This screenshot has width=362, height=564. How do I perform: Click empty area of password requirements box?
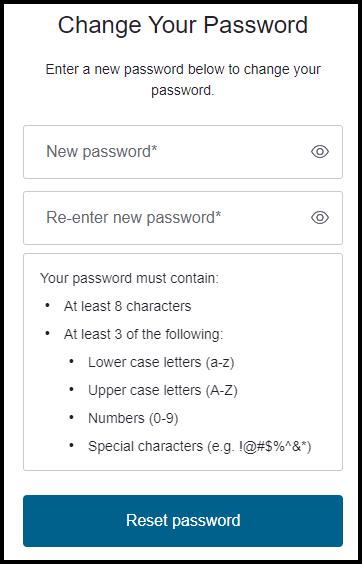click(x=281, y=324)
